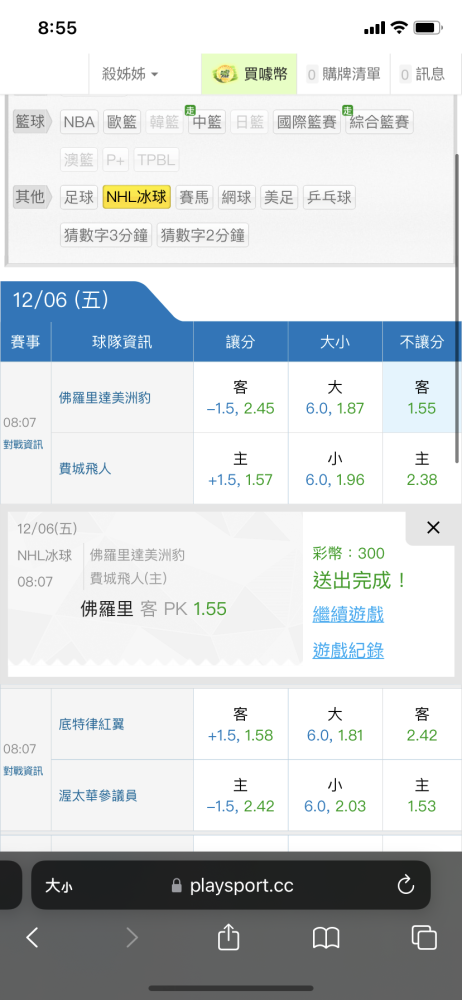Select the 中籃 league filter
This screenshot has height=1000, width=462.
[x=207, y=122]
